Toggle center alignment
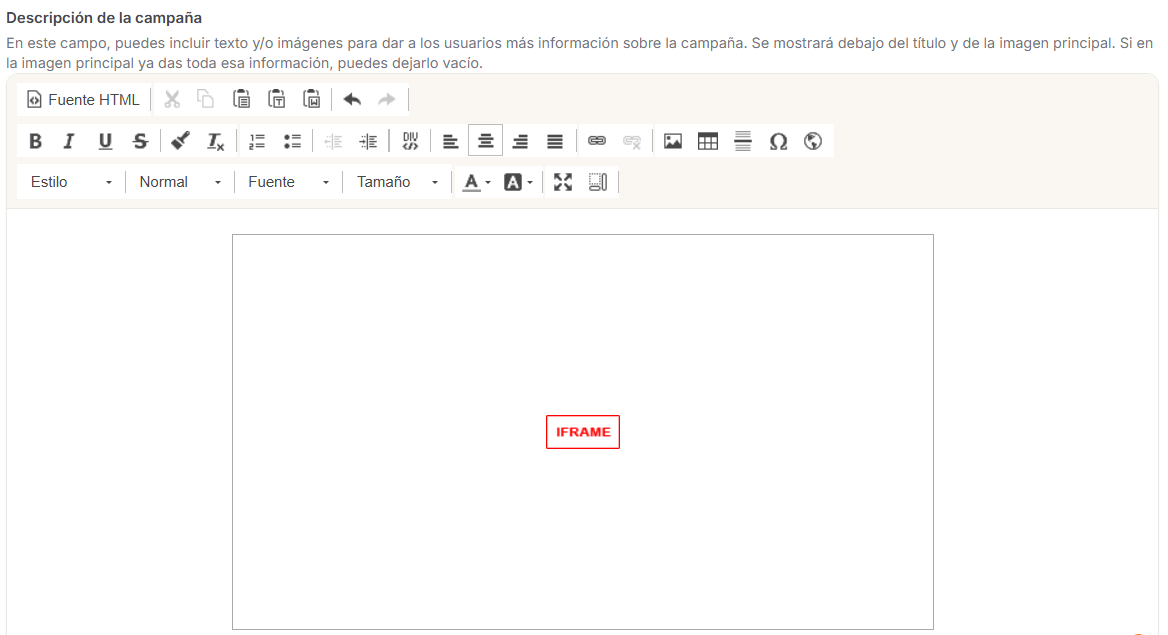Viewport: 1168px width, 635px height. click(x=486, y=141)
